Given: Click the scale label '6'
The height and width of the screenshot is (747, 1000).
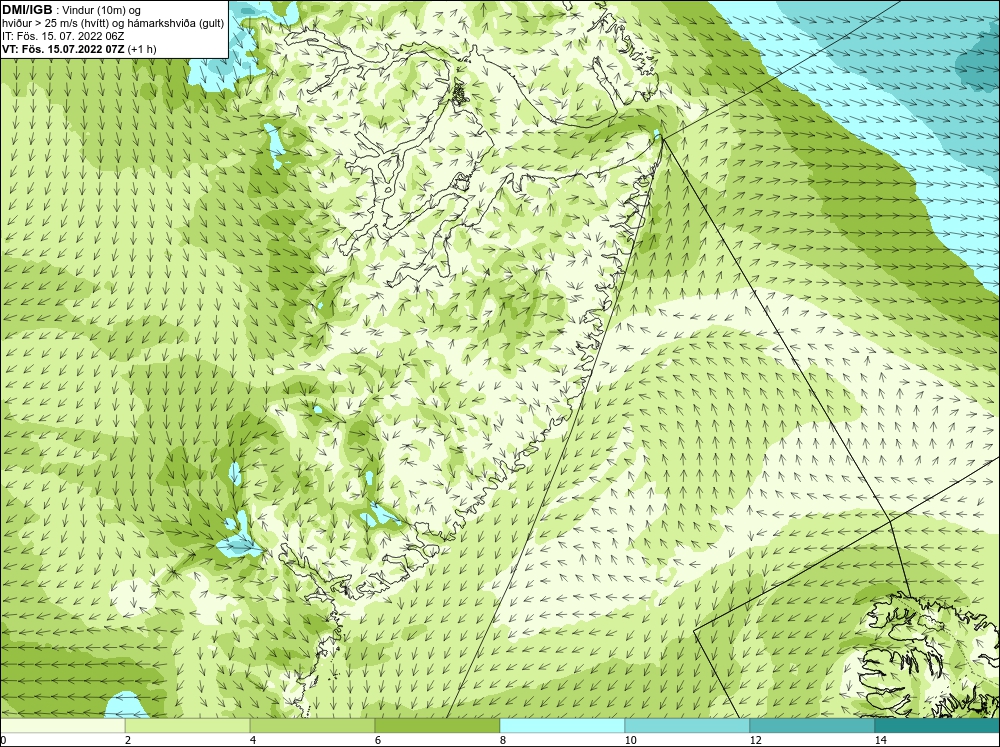Looking at the screenshot, I should tap(378, 740).
